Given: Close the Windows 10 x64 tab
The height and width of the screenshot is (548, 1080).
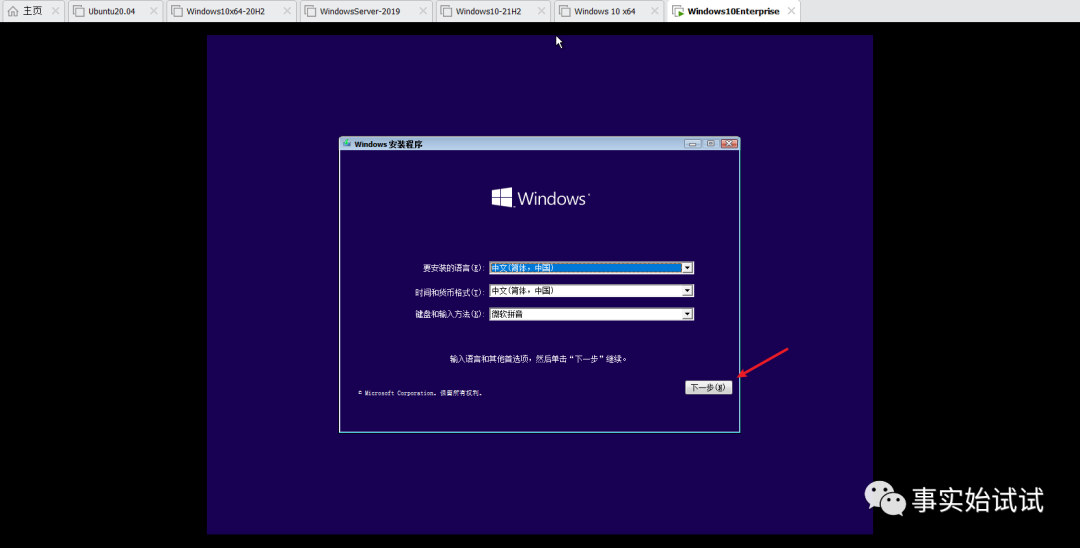Looking at the screenshot, I should click(655, 11).
